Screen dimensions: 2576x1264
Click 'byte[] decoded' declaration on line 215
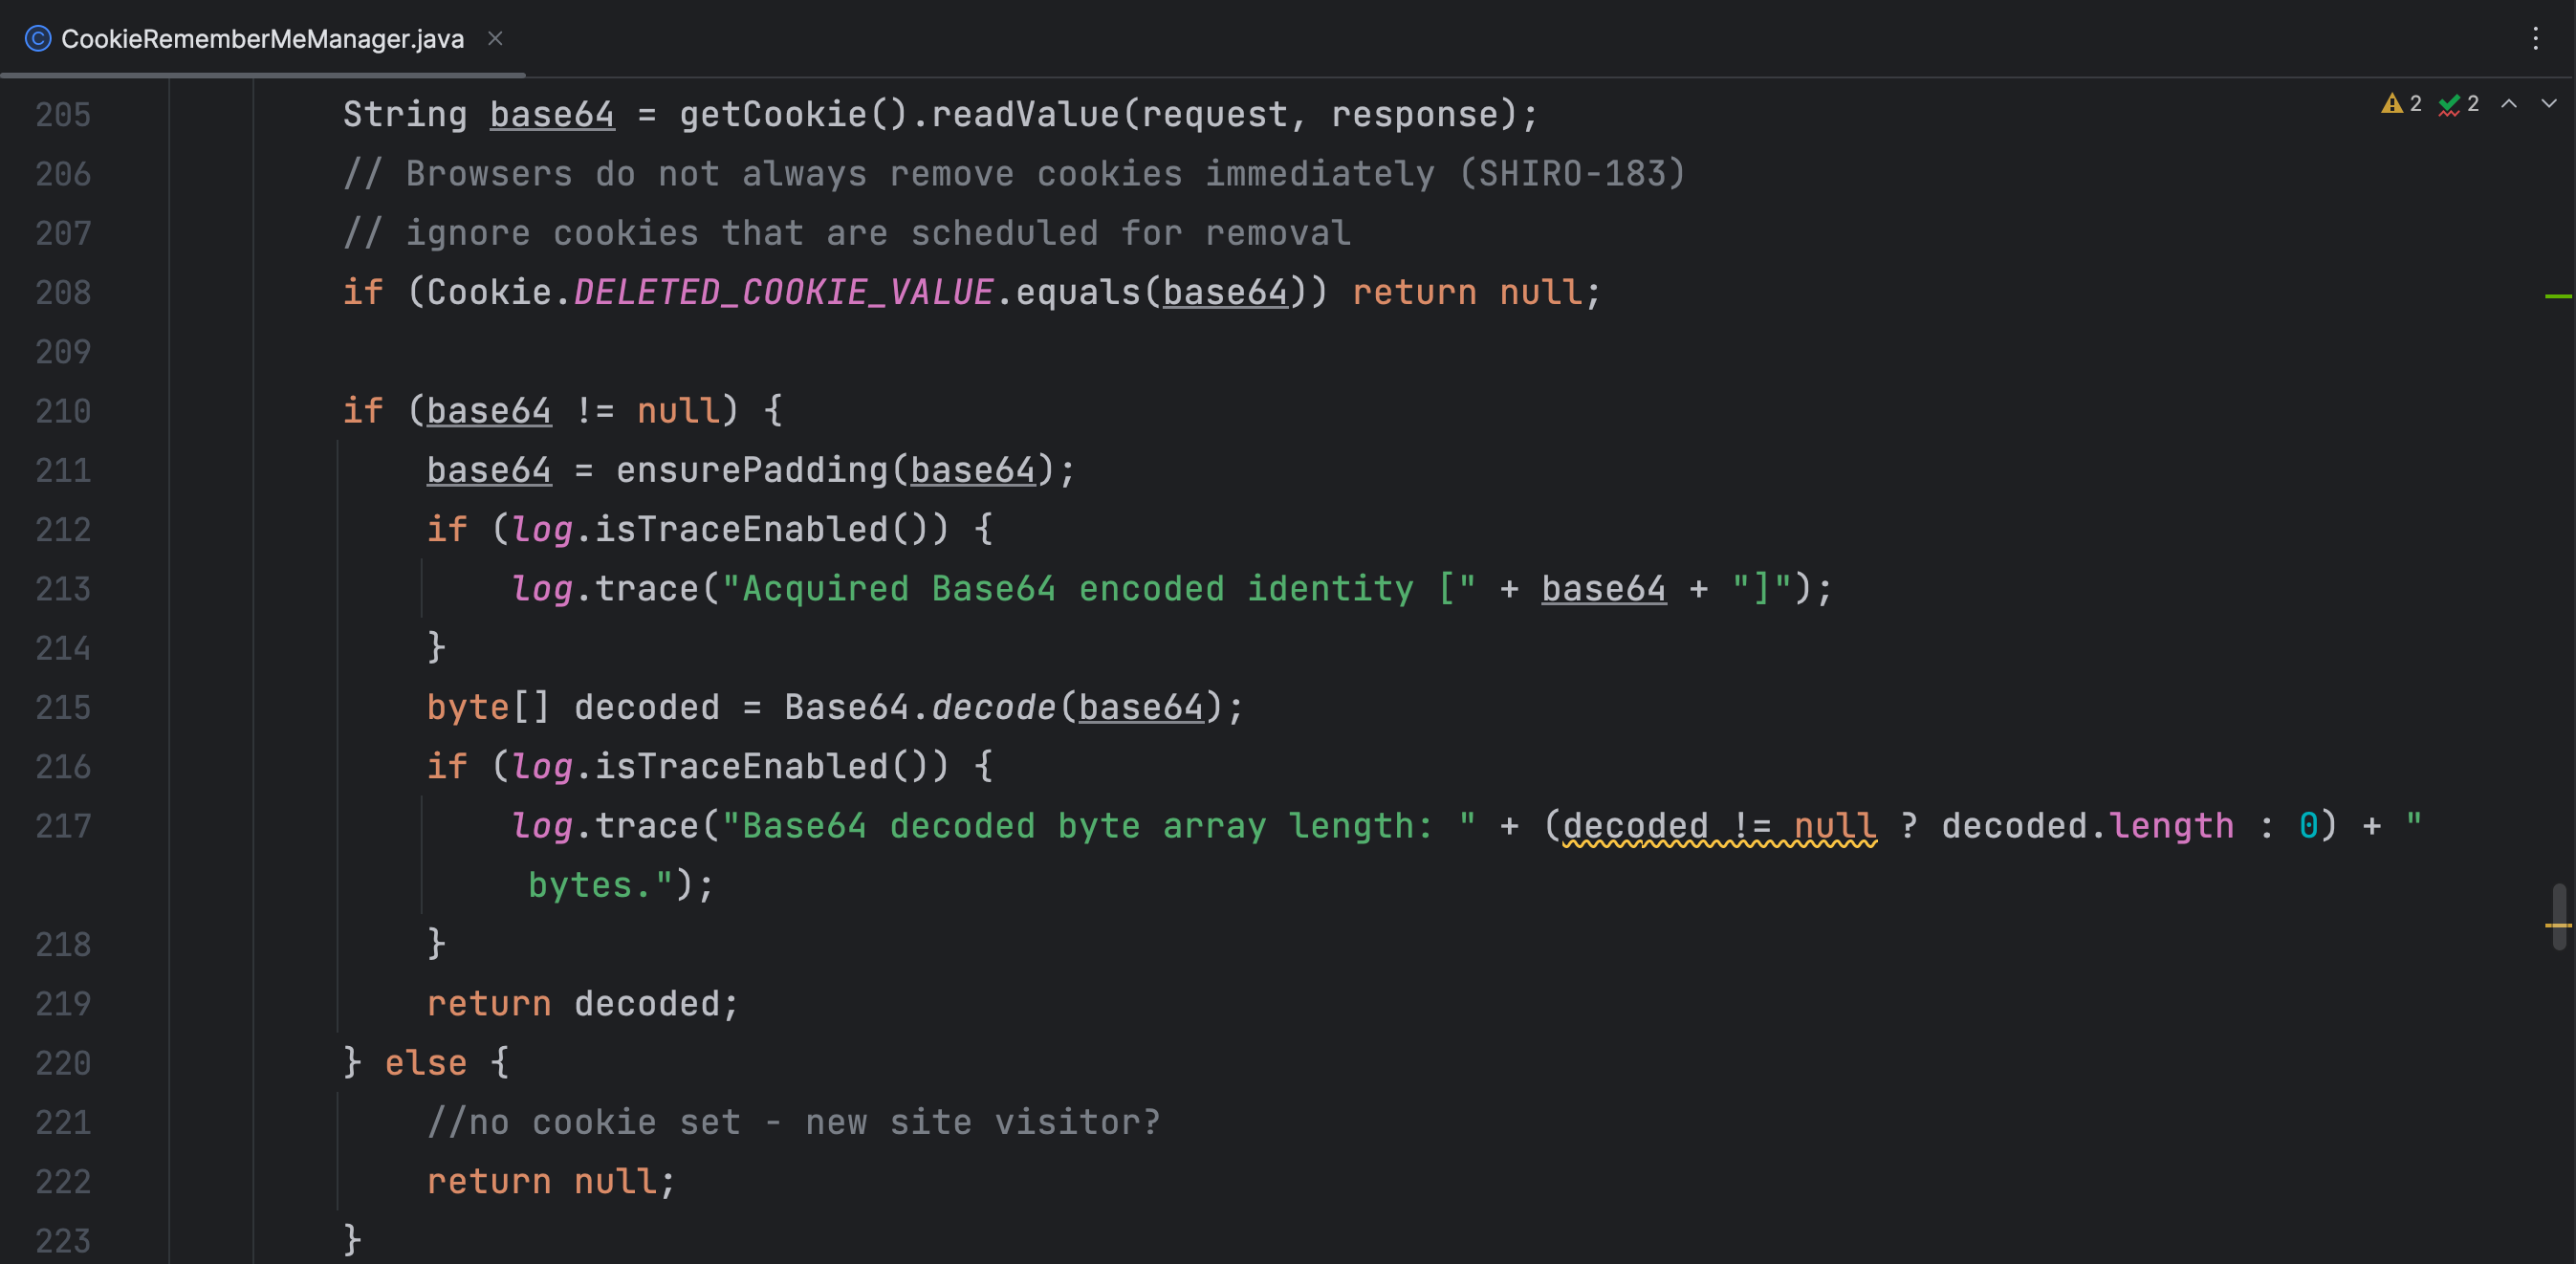click(x=572, y=707)
